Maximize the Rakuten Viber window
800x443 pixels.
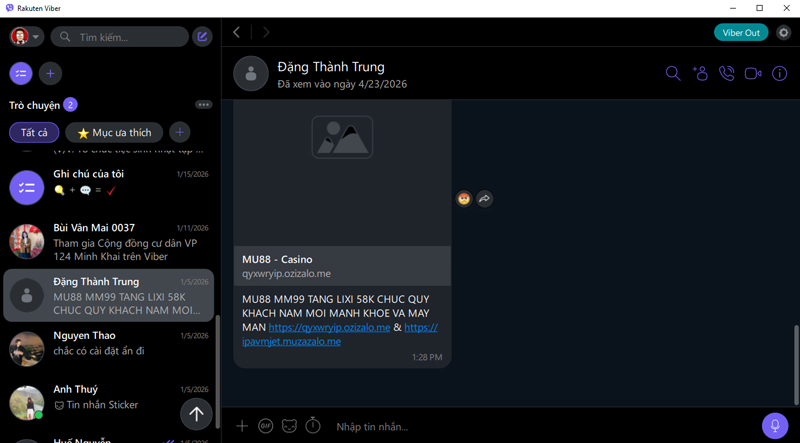coord(759,8)
